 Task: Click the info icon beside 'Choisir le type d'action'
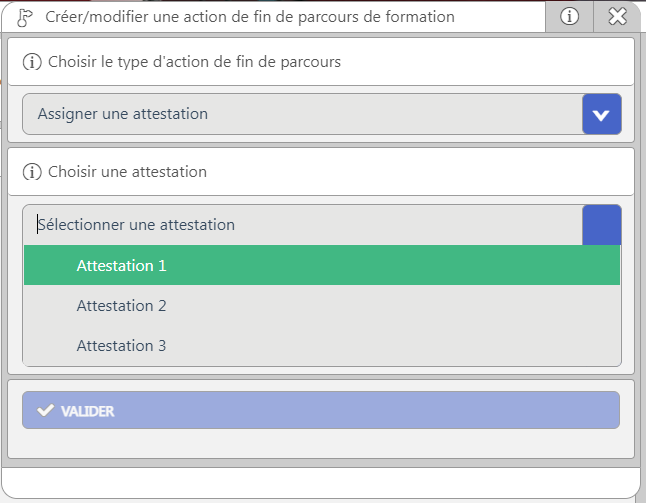(x=32, y=62)
